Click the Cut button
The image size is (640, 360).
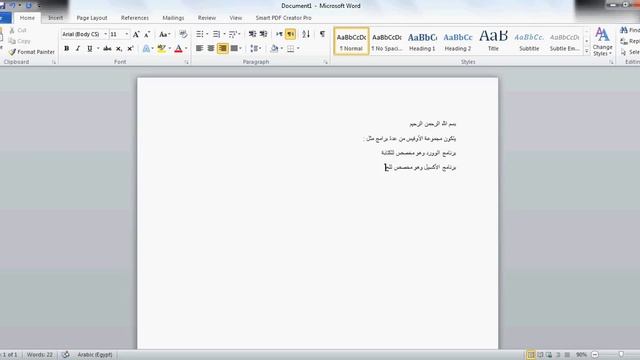18,31
